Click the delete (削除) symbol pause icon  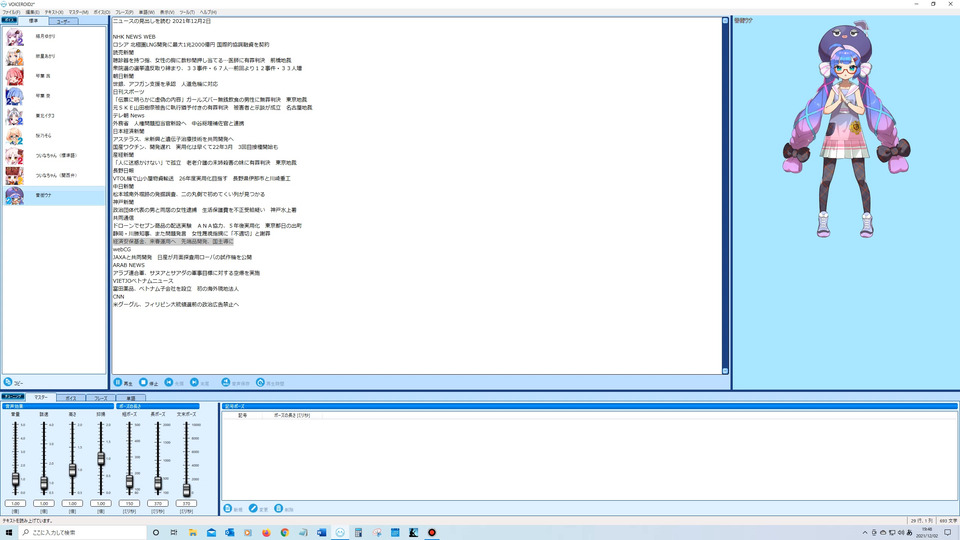tap(279, 509)
